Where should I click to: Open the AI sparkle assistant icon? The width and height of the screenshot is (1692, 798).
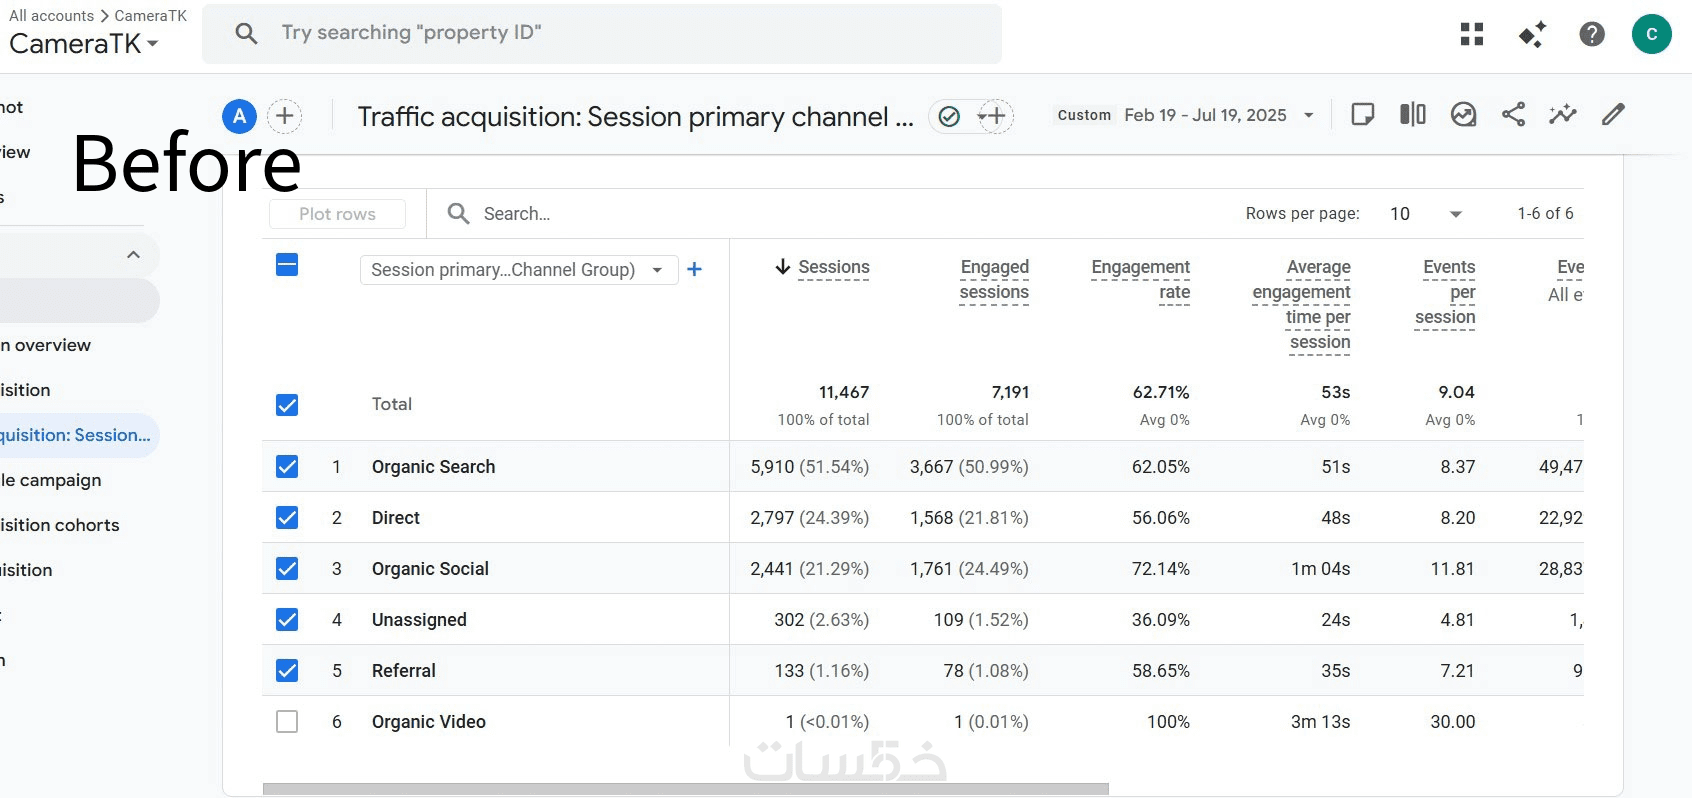pos(1531,34)
